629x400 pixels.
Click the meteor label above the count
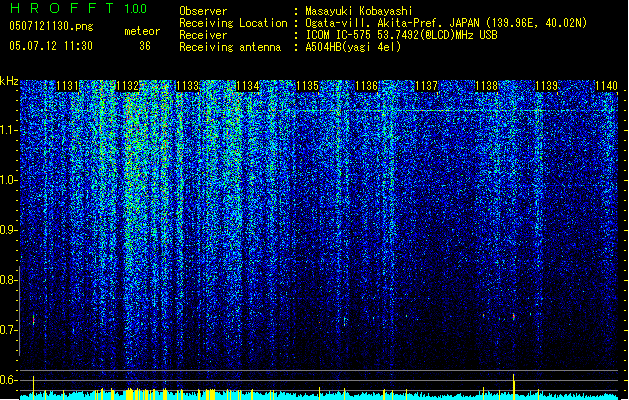tap(142, 31)
